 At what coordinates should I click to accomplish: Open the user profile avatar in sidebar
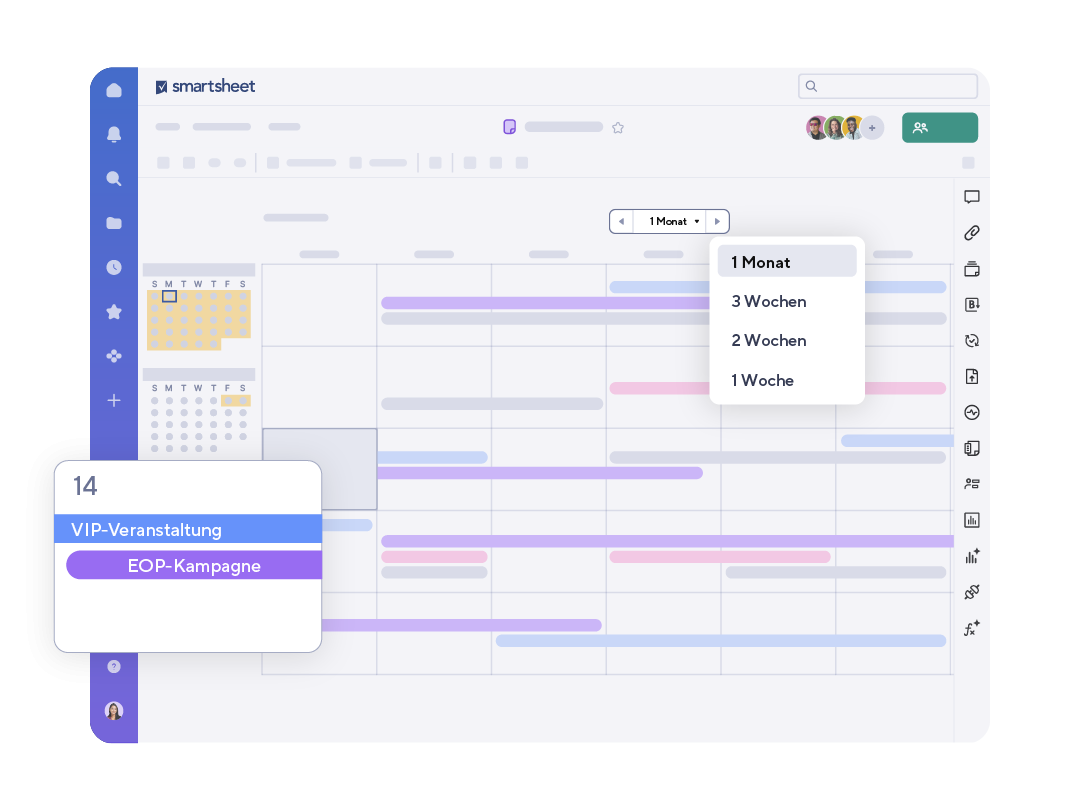click(x=114, y=710)
